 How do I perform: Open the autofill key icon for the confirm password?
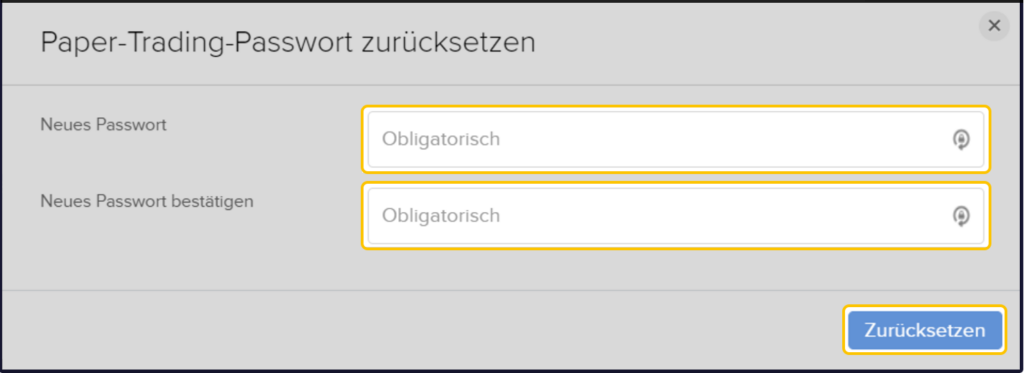(961, 216)
